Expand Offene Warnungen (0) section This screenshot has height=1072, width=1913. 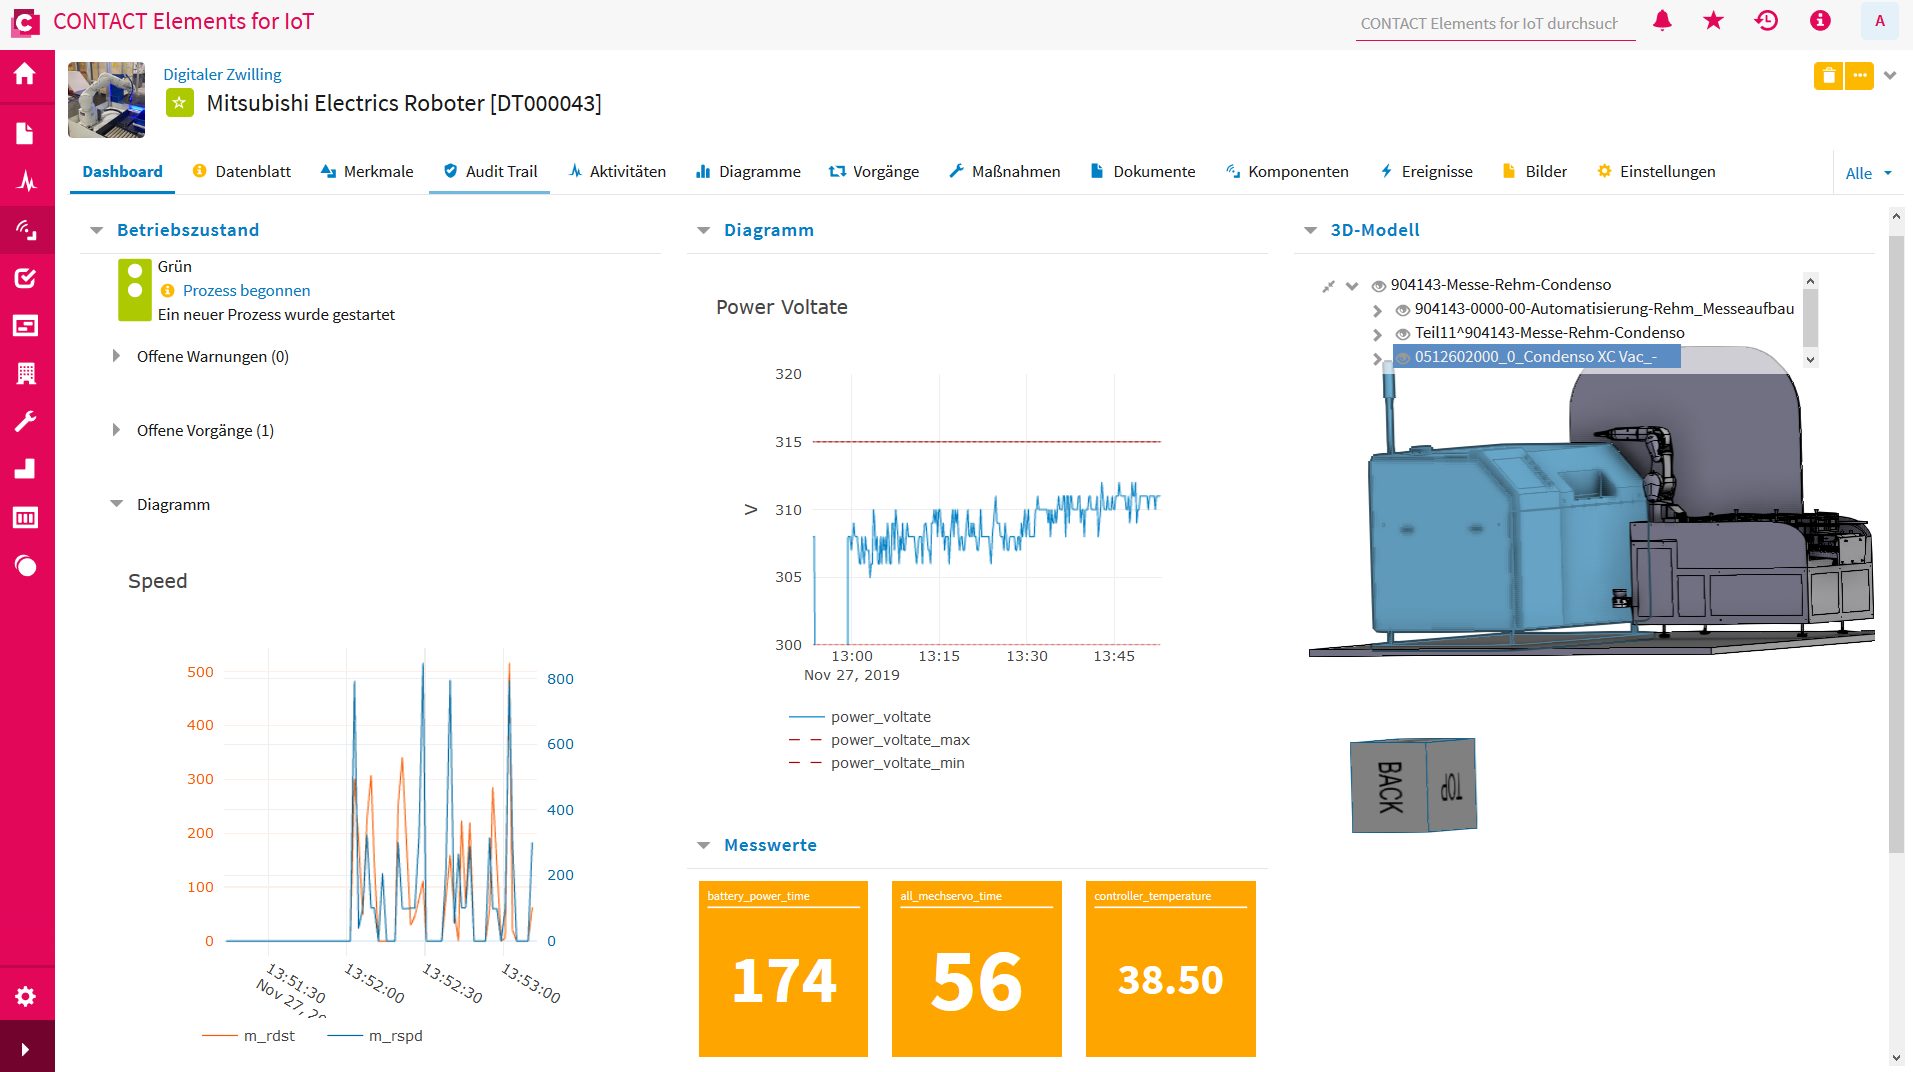(116, 356)
